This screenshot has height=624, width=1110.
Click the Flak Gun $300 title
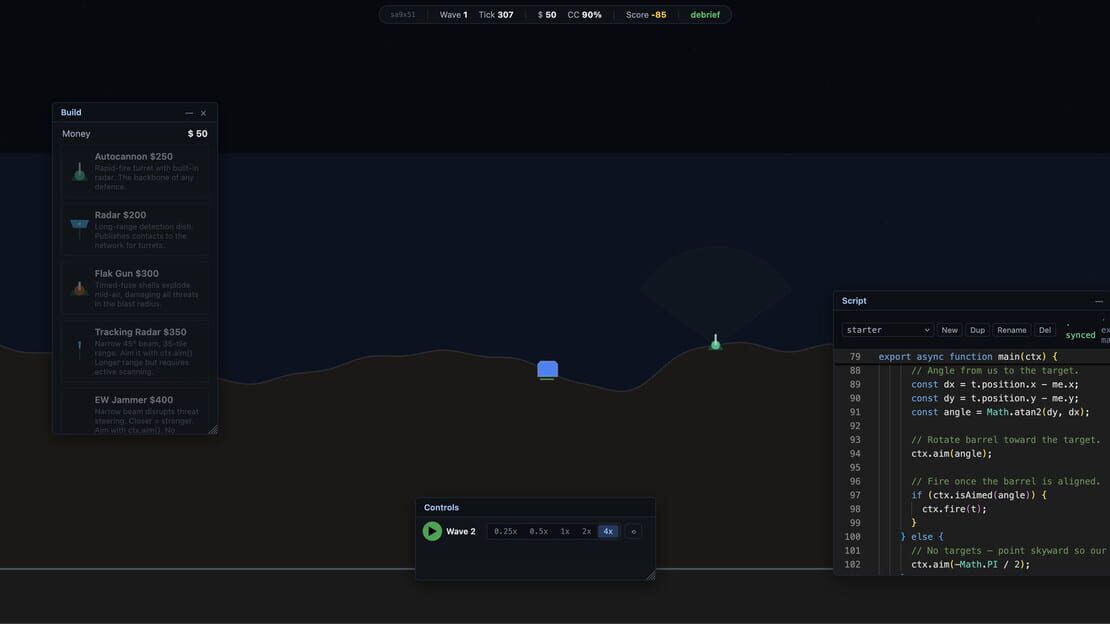127,273
